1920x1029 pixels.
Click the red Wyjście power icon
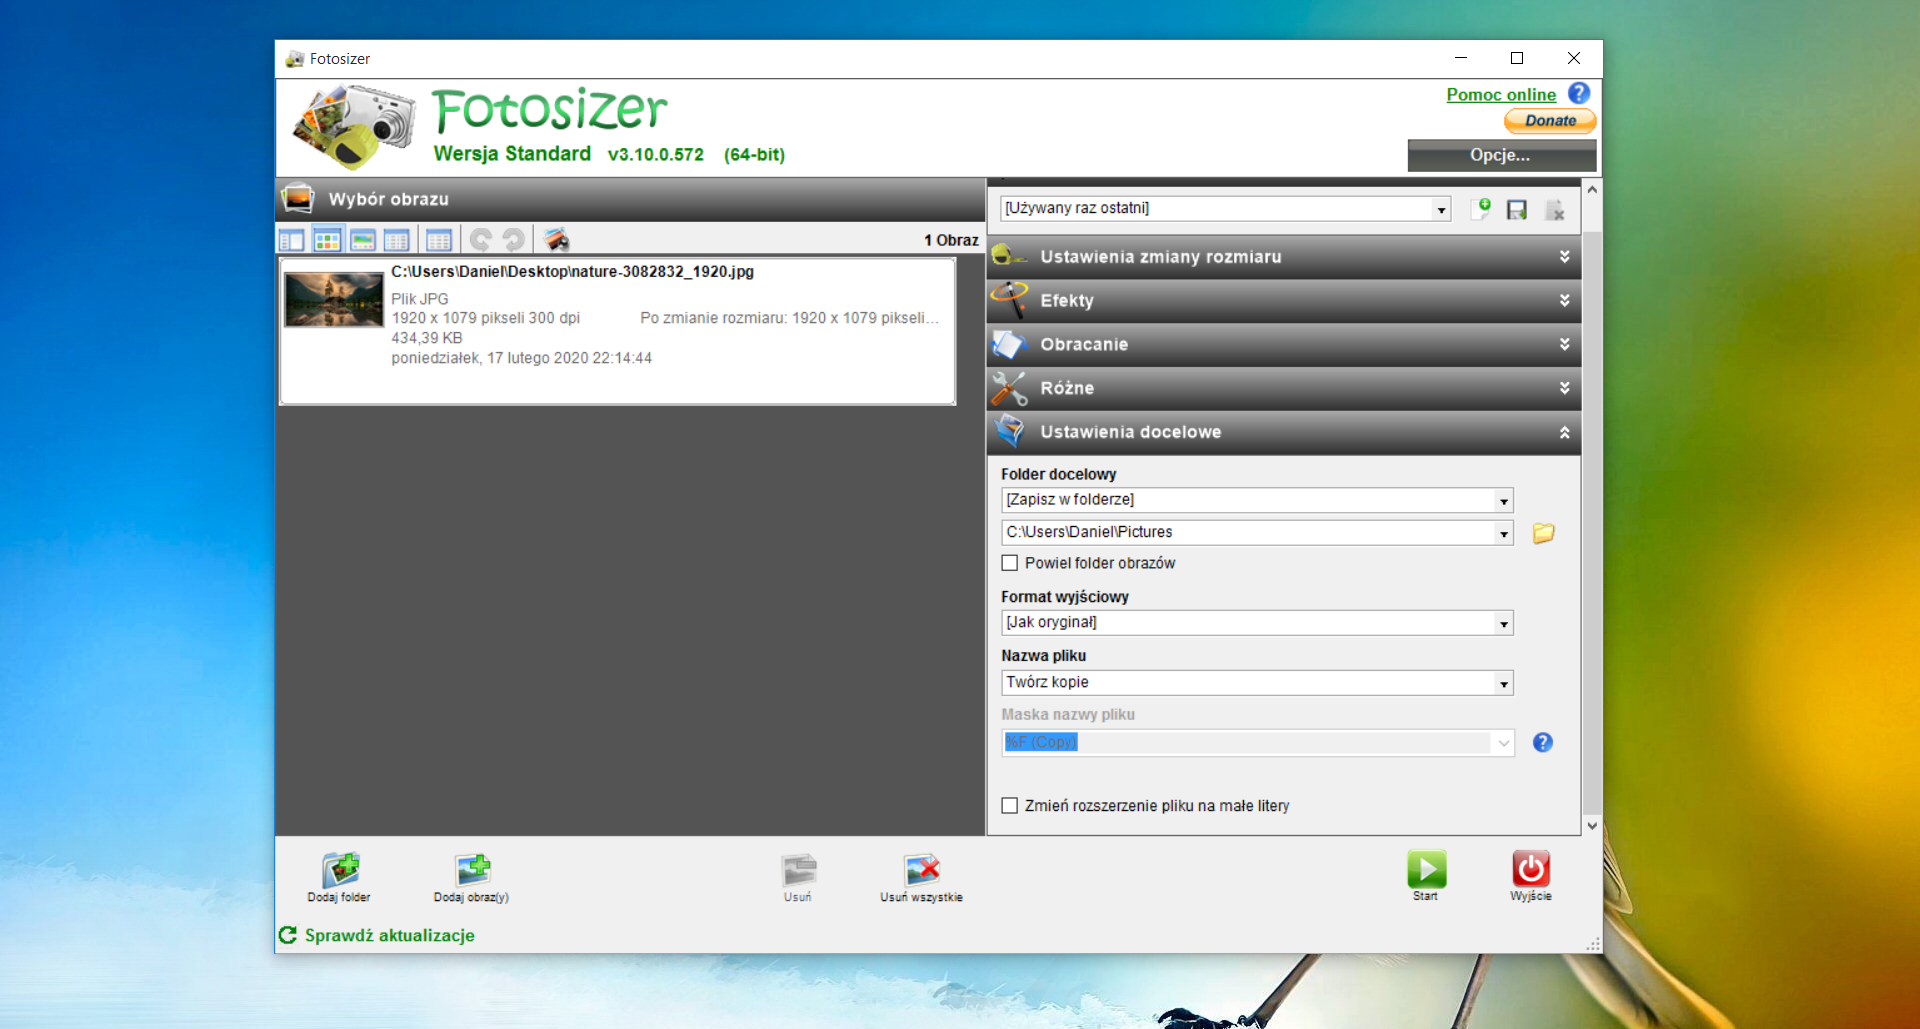point(1530,869)
